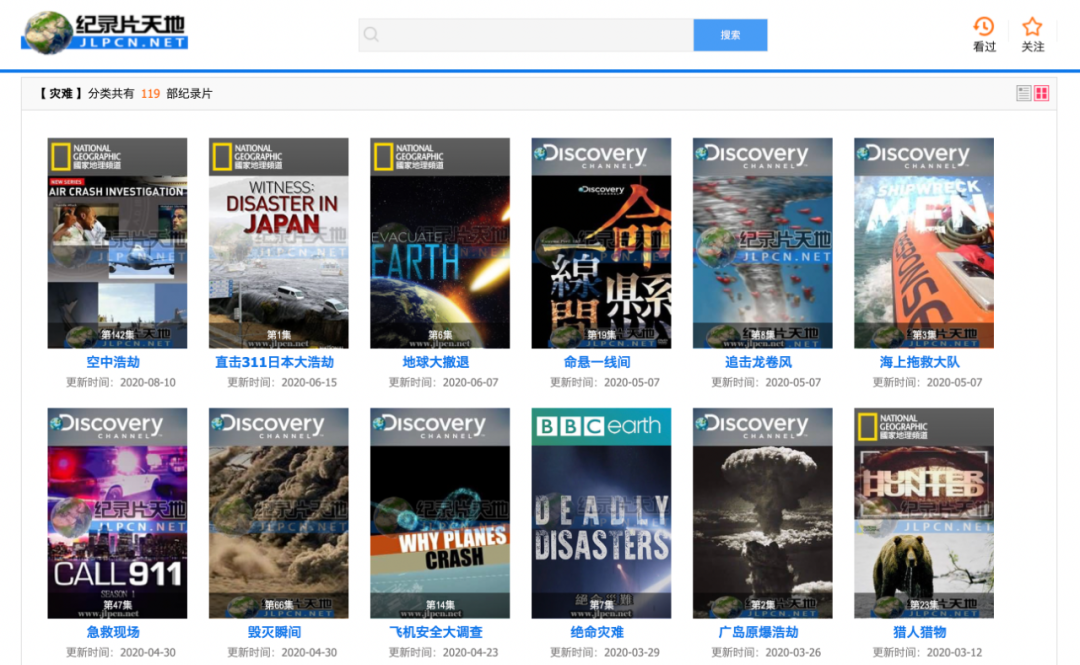
Task: Open the 追击龙卷风 title link
Action: point(758,362)
